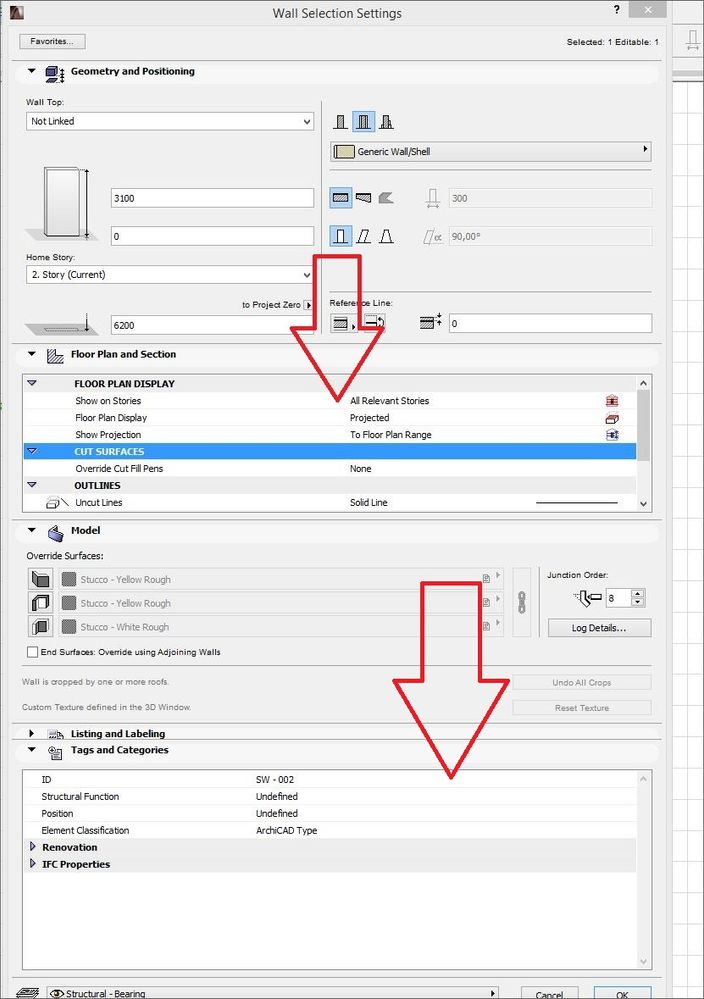Viewport: 704px width, 999px height.
Task: Click the Floor Plan and Section panel icon
Action: coord(55,356)
